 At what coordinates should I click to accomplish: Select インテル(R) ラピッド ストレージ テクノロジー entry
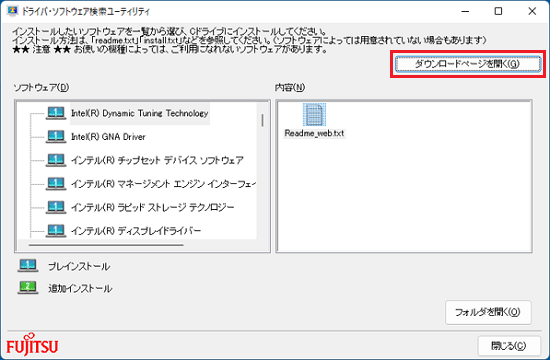[x=153, y=207]
